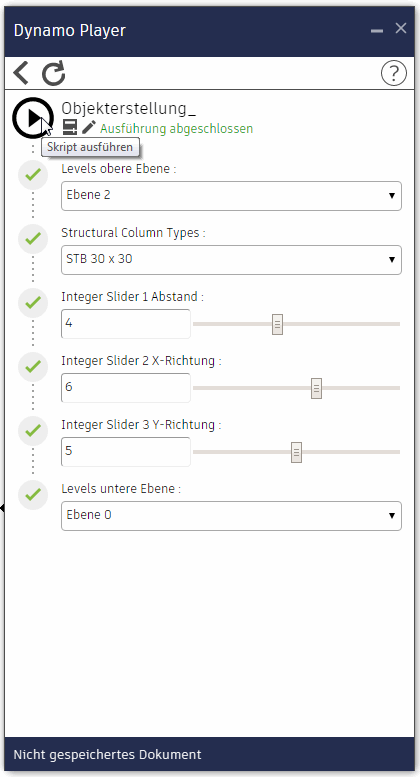The height and width of the screenshot is (777, 420).
Task: Click the X-Richtung value field showing 6
Action: pyautogui.click(x=126, y=388)
